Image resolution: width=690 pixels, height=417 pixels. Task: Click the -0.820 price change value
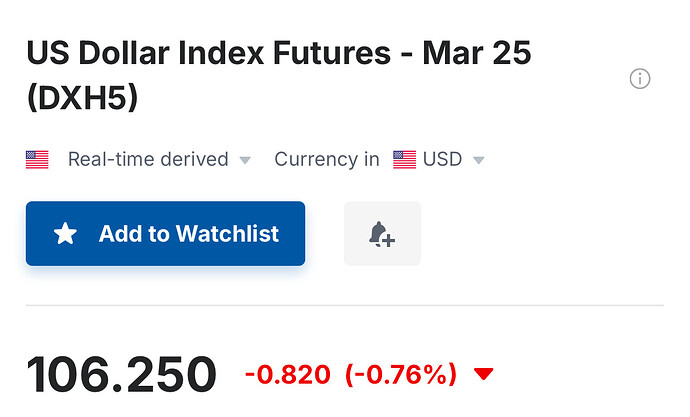pos(287,375)
